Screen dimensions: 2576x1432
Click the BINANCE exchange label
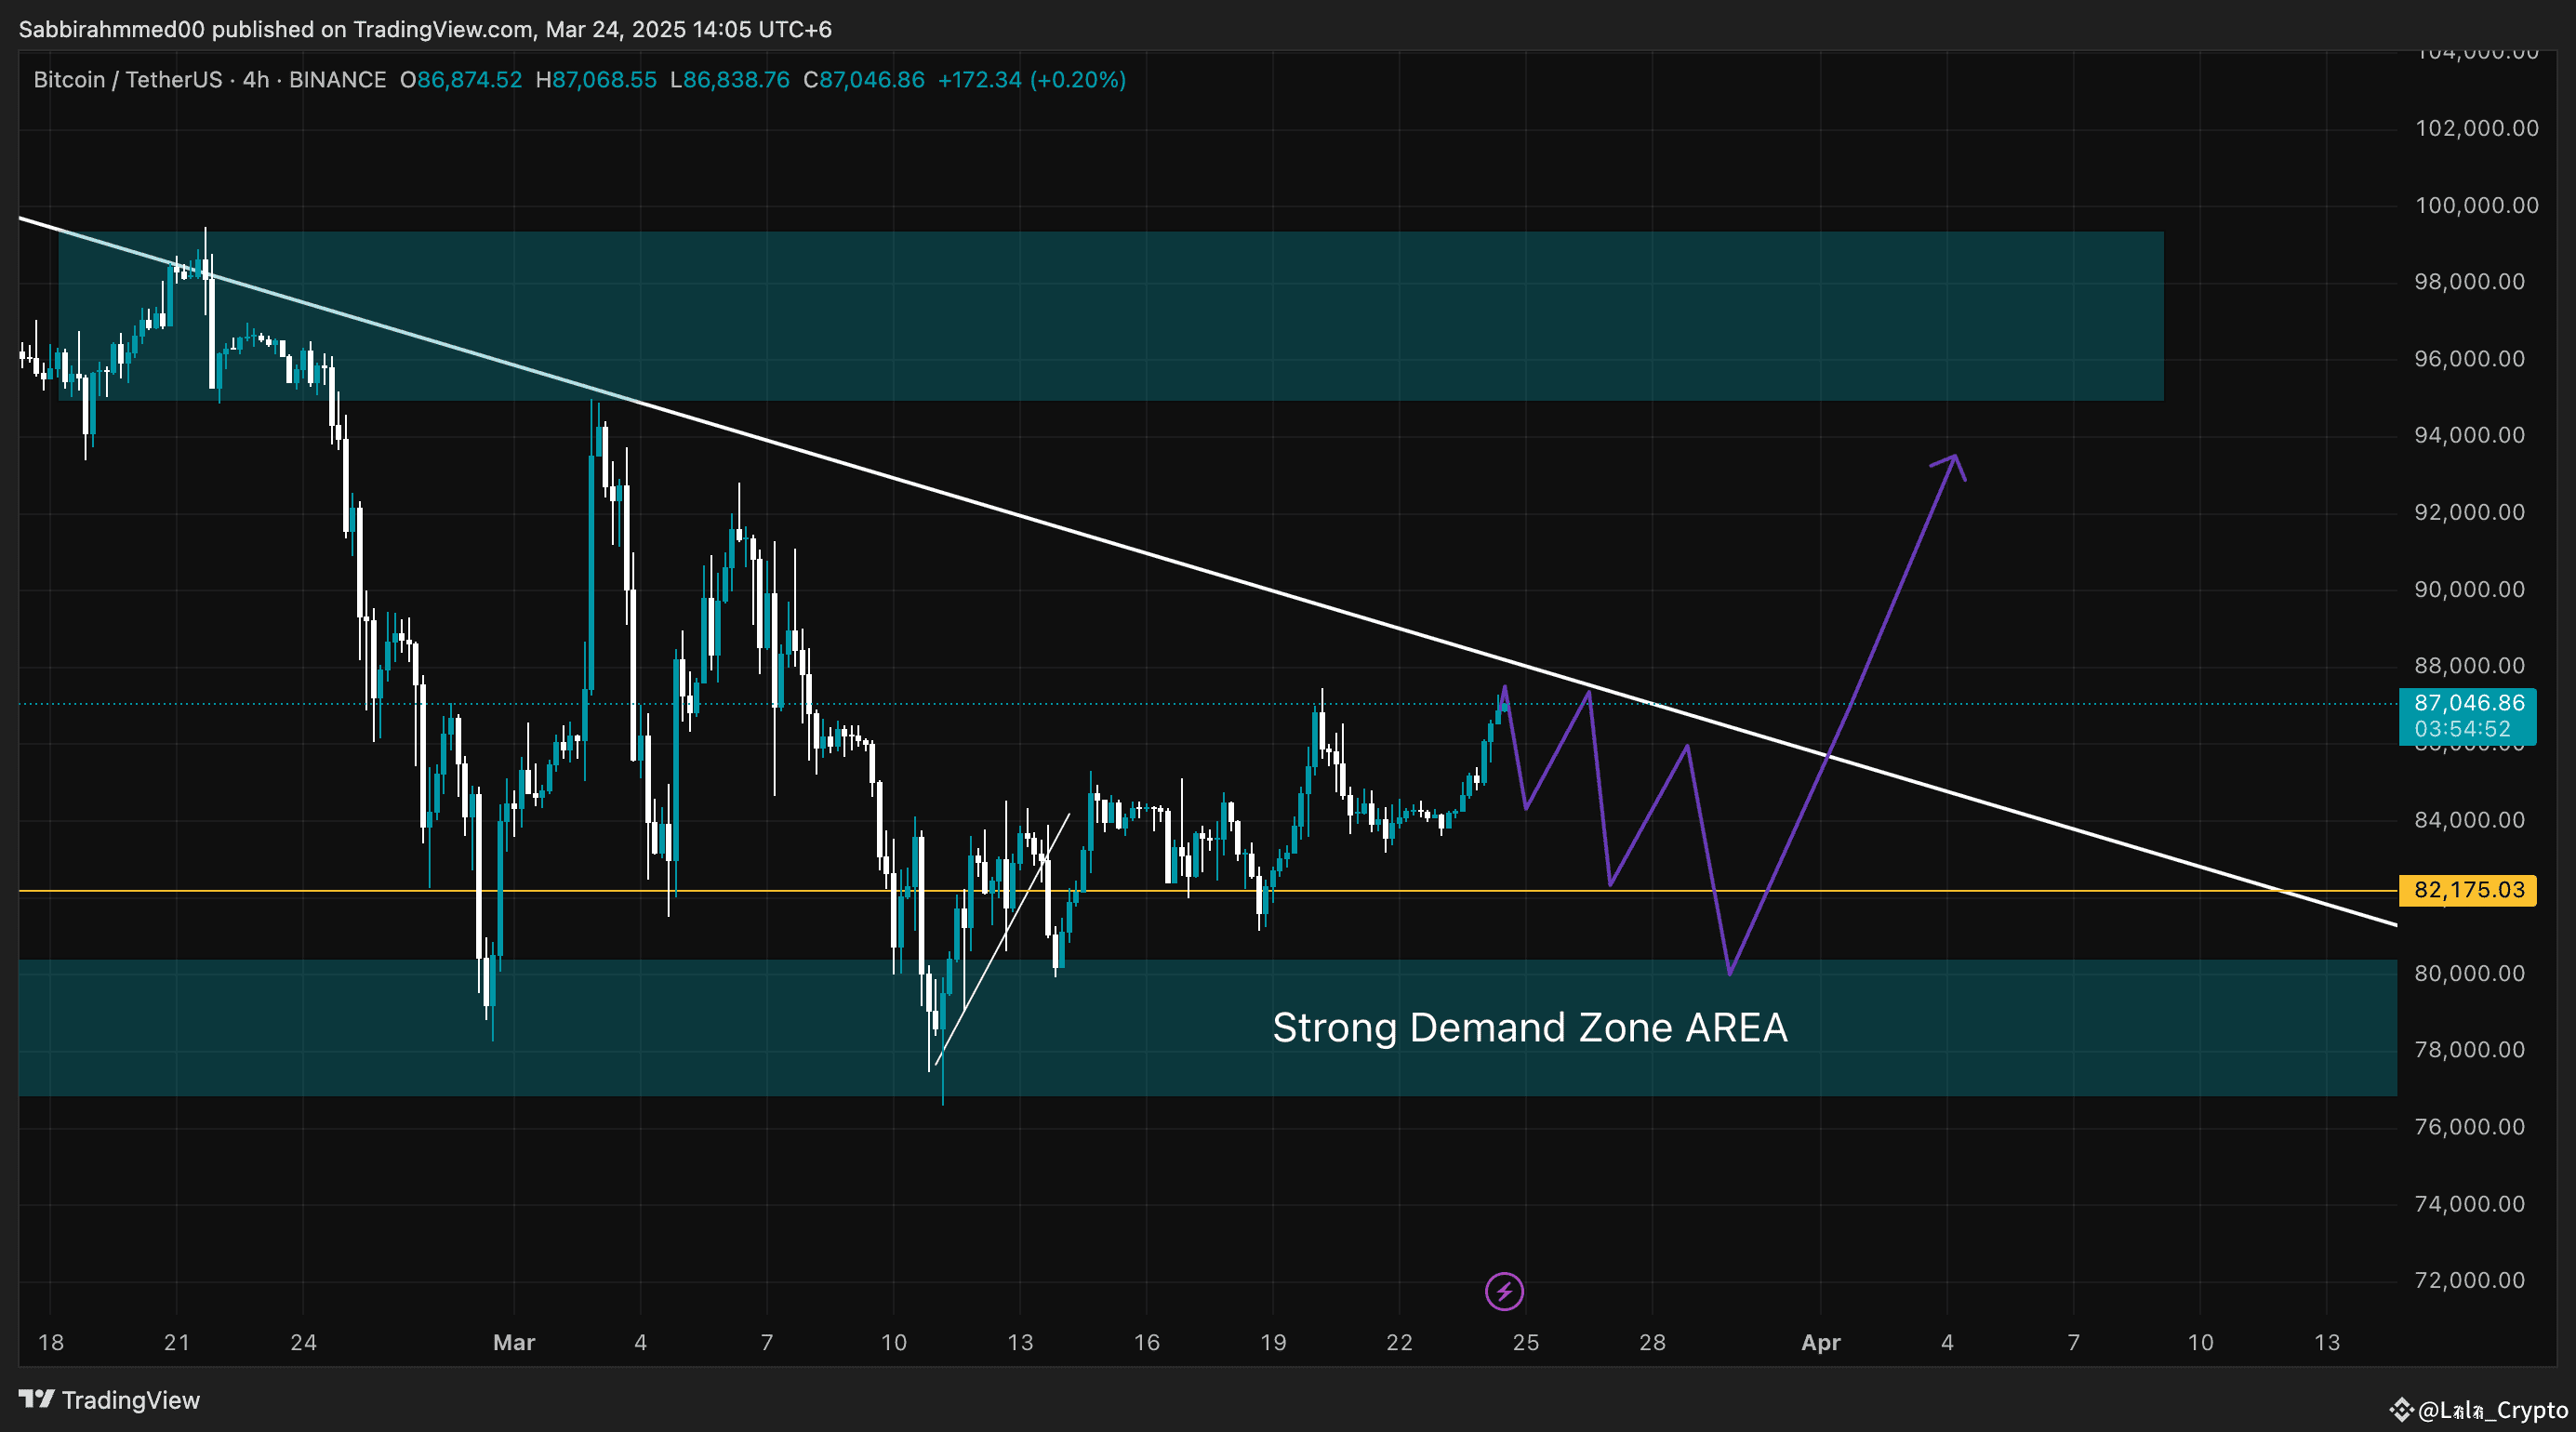337,80
